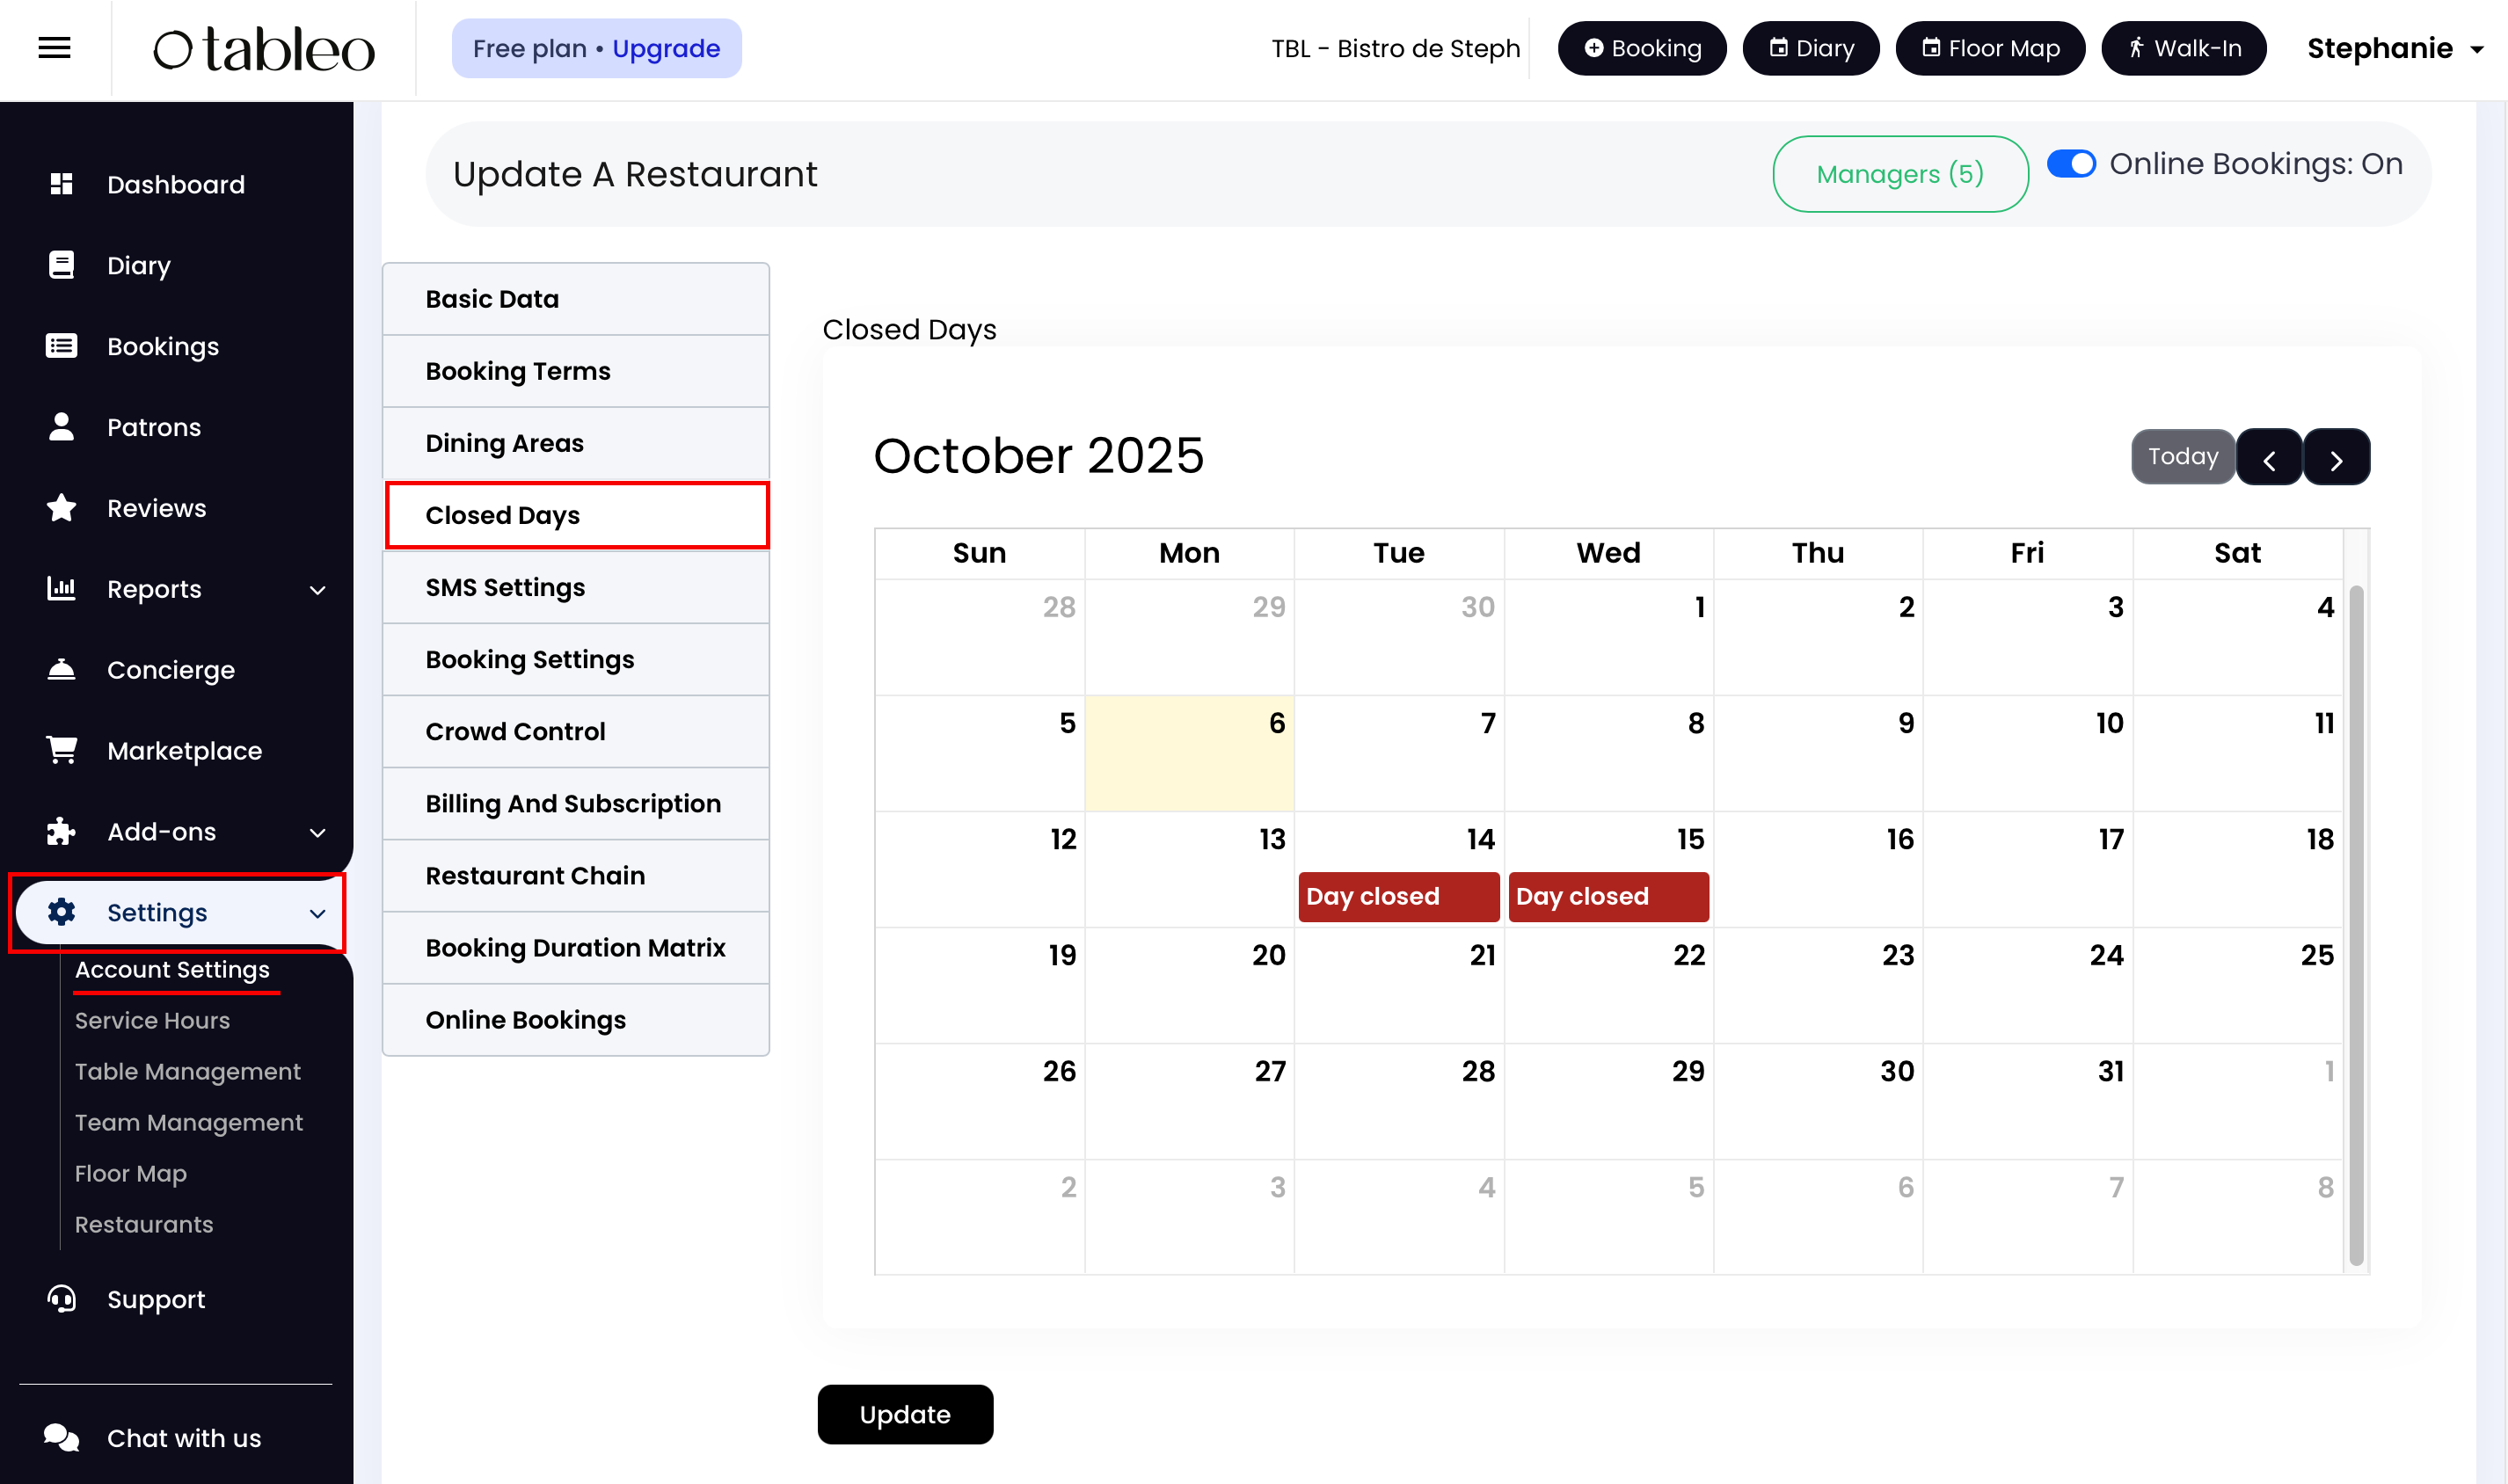Open the hamburger menu icon
Image resolution: width=2508 pixels, height=1484 pixels.
54,47
